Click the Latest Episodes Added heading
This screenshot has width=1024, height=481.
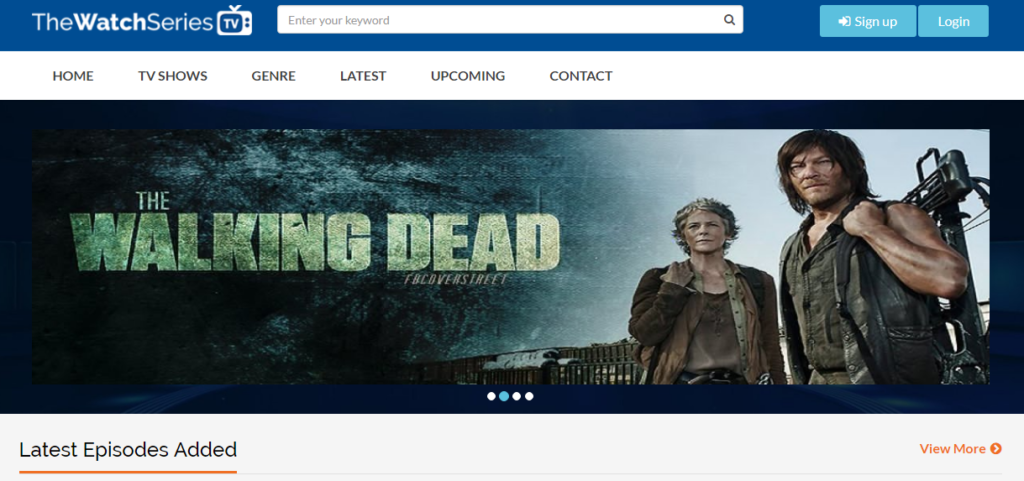coord(128,450)
